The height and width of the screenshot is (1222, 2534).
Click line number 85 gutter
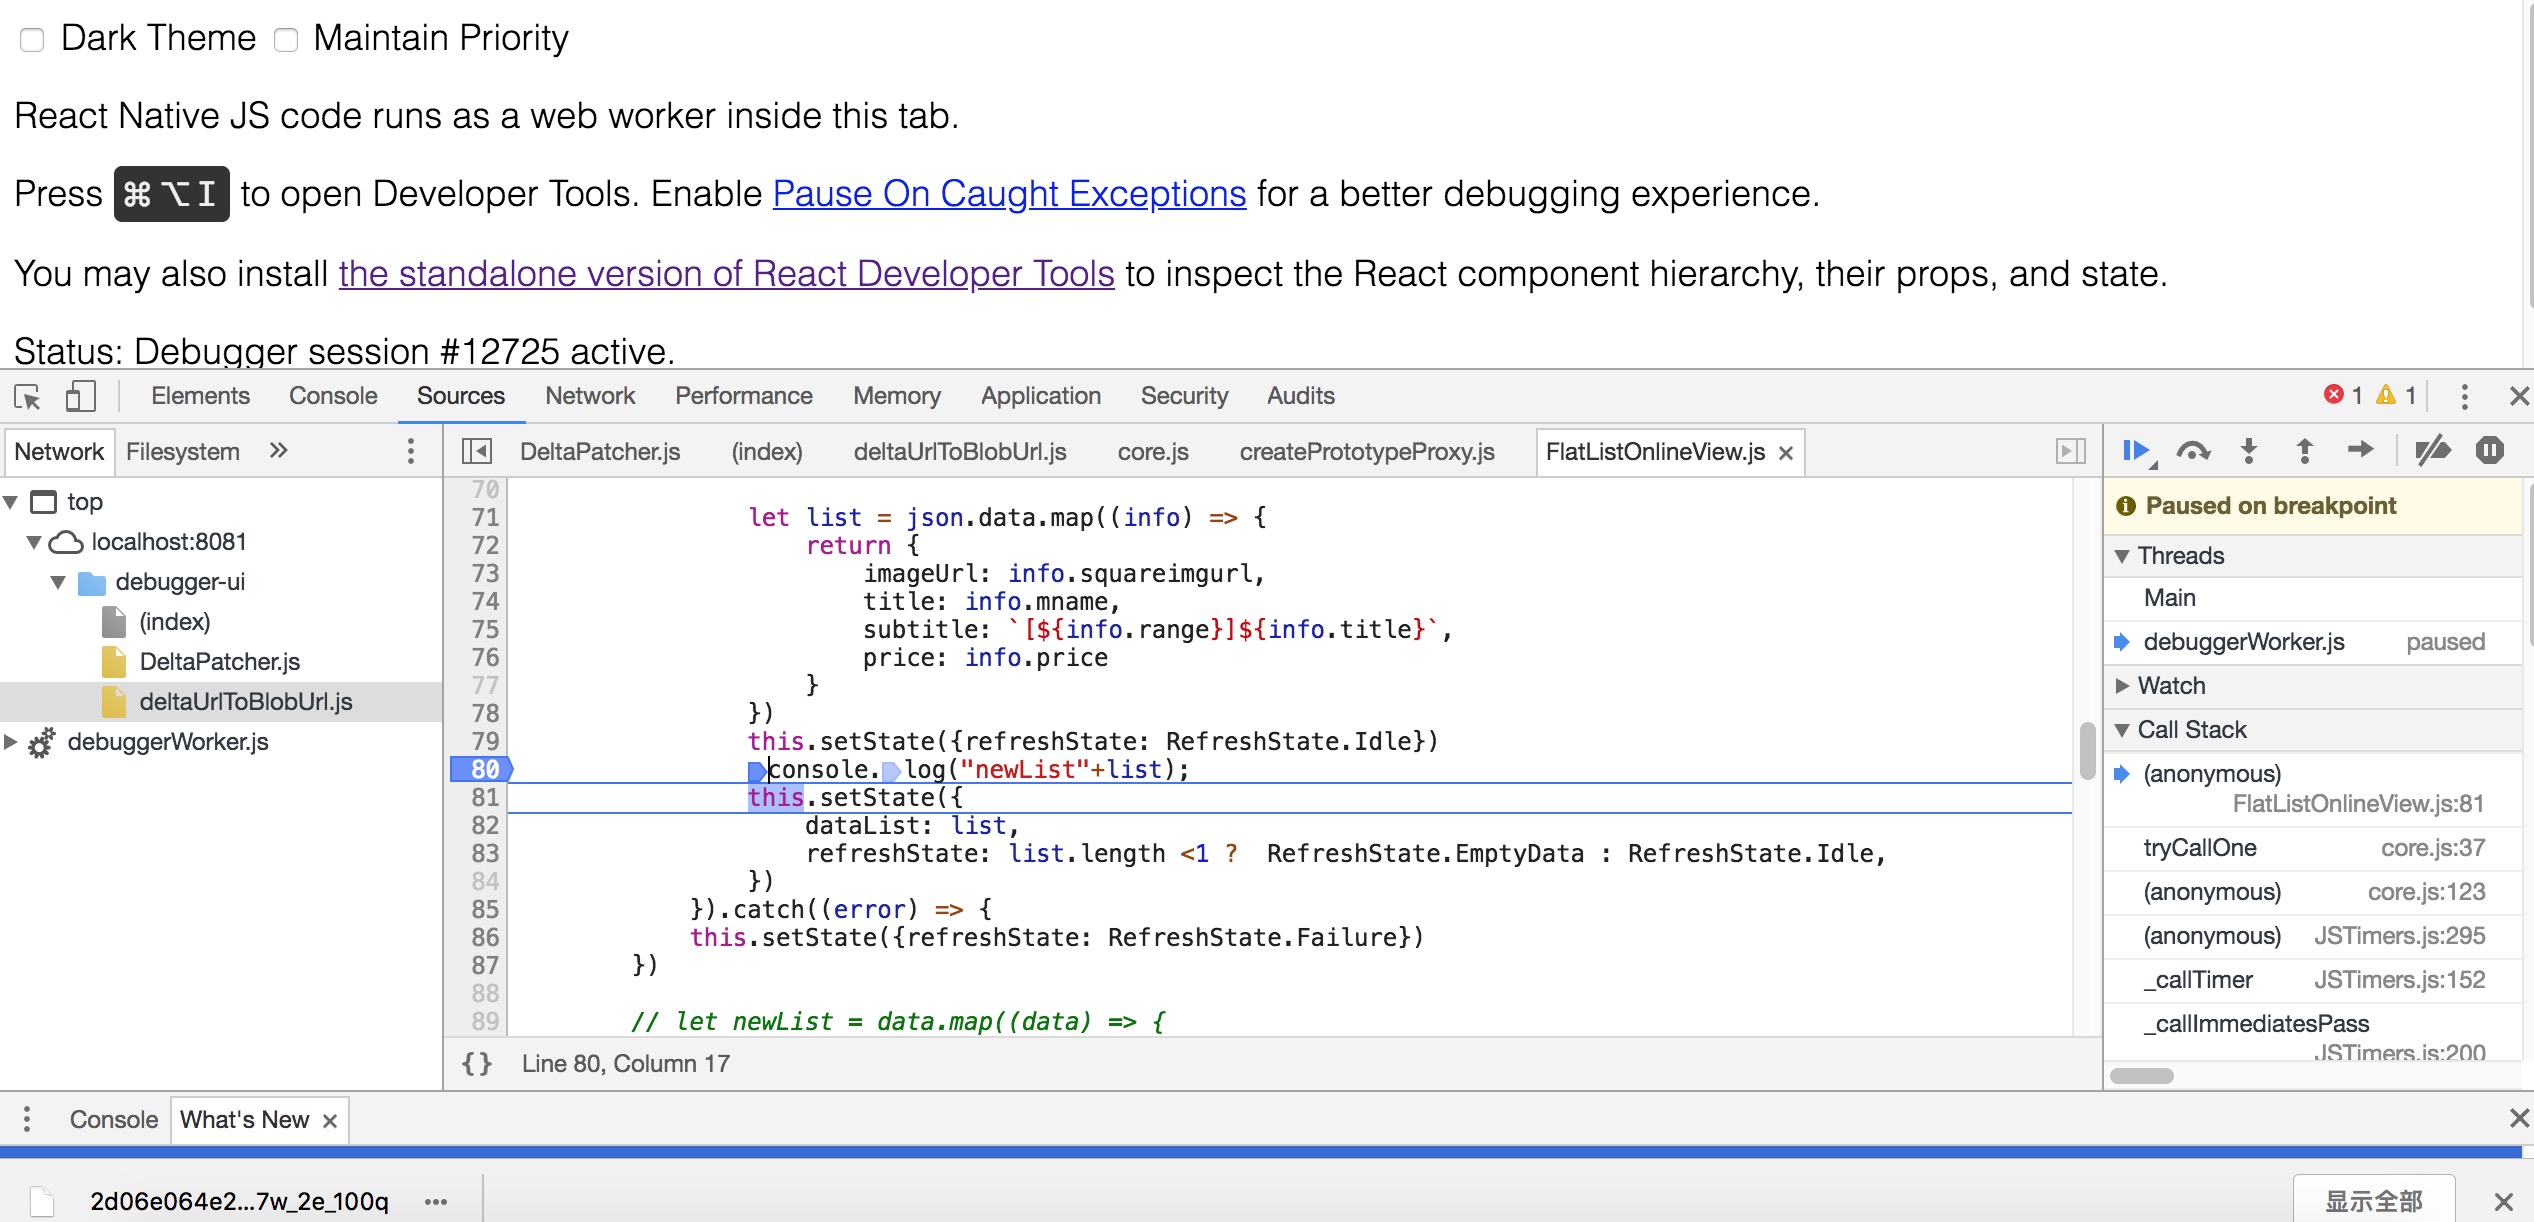[x=484, y=909]
